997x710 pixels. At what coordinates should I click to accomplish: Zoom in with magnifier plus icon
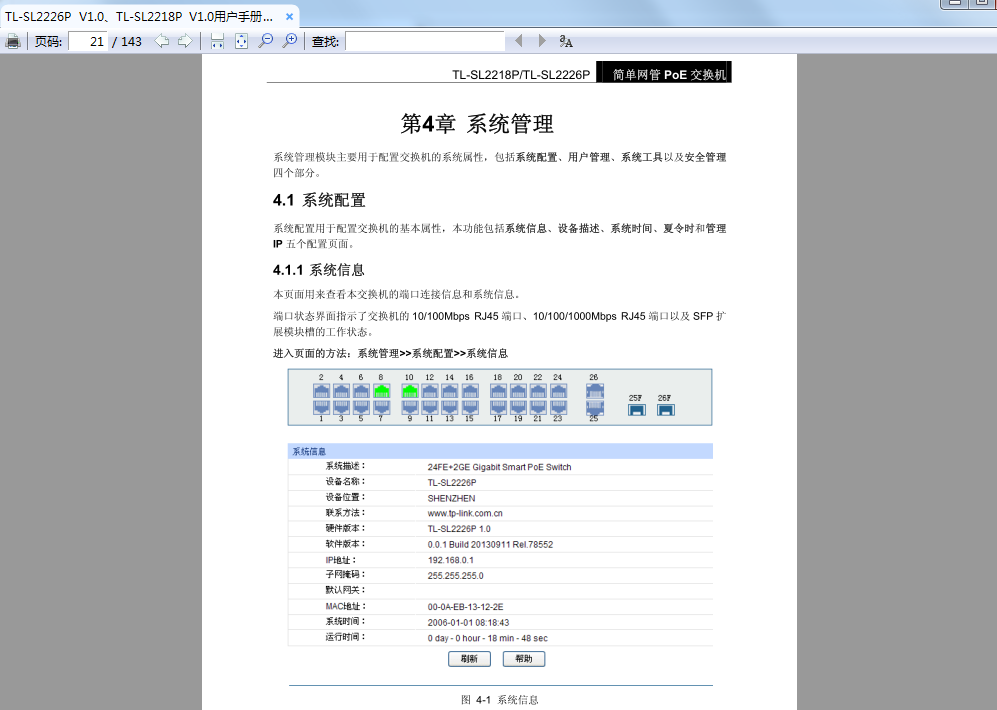tap(290, 41)
